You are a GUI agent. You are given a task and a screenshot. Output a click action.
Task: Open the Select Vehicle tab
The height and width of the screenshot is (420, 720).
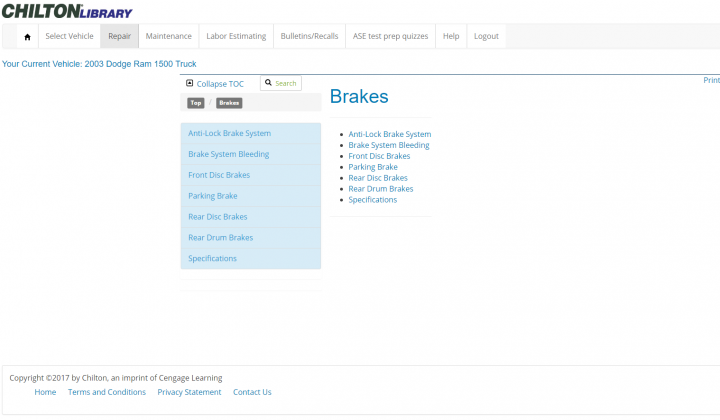click(69, 36)
